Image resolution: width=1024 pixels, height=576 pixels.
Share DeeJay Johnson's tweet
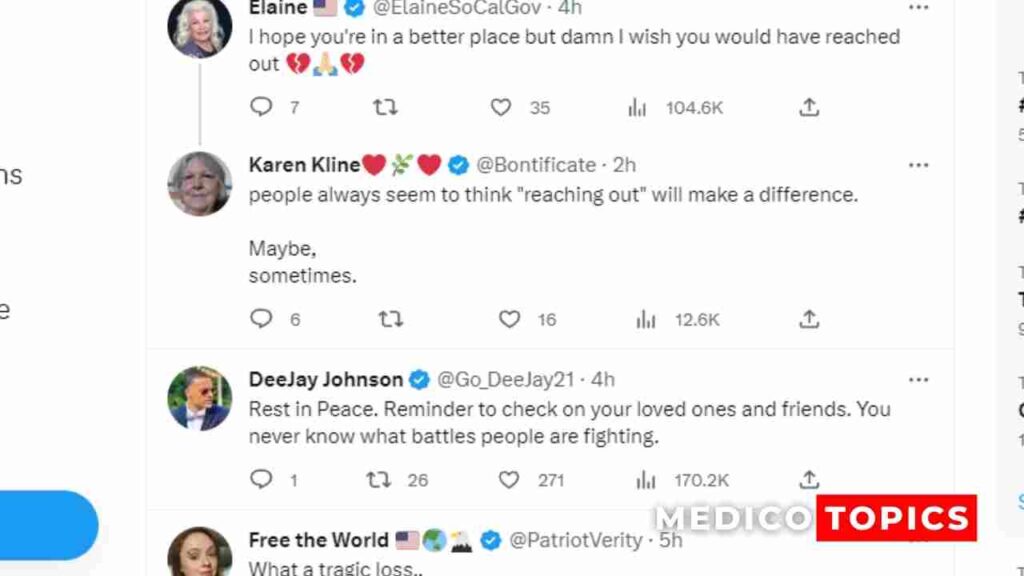(x=809, y=479)
